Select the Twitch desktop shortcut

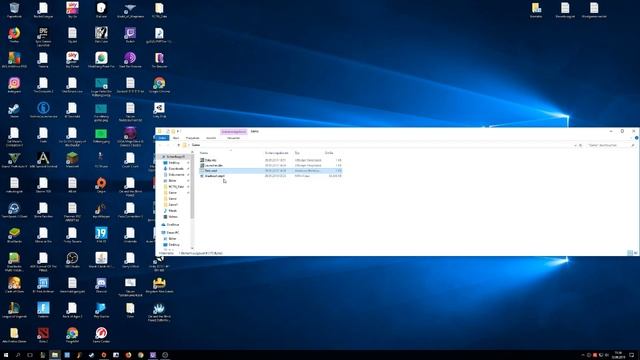click(x=130, y=35)
